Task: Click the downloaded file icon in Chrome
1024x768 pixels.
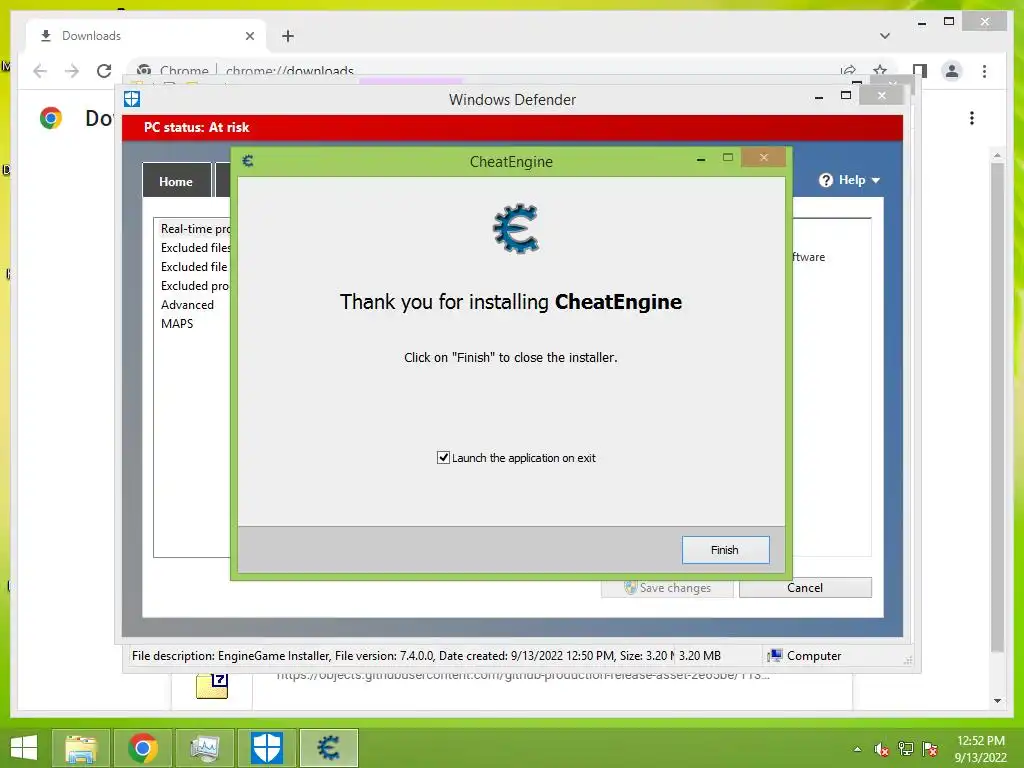Action: (x=212, y=686)
